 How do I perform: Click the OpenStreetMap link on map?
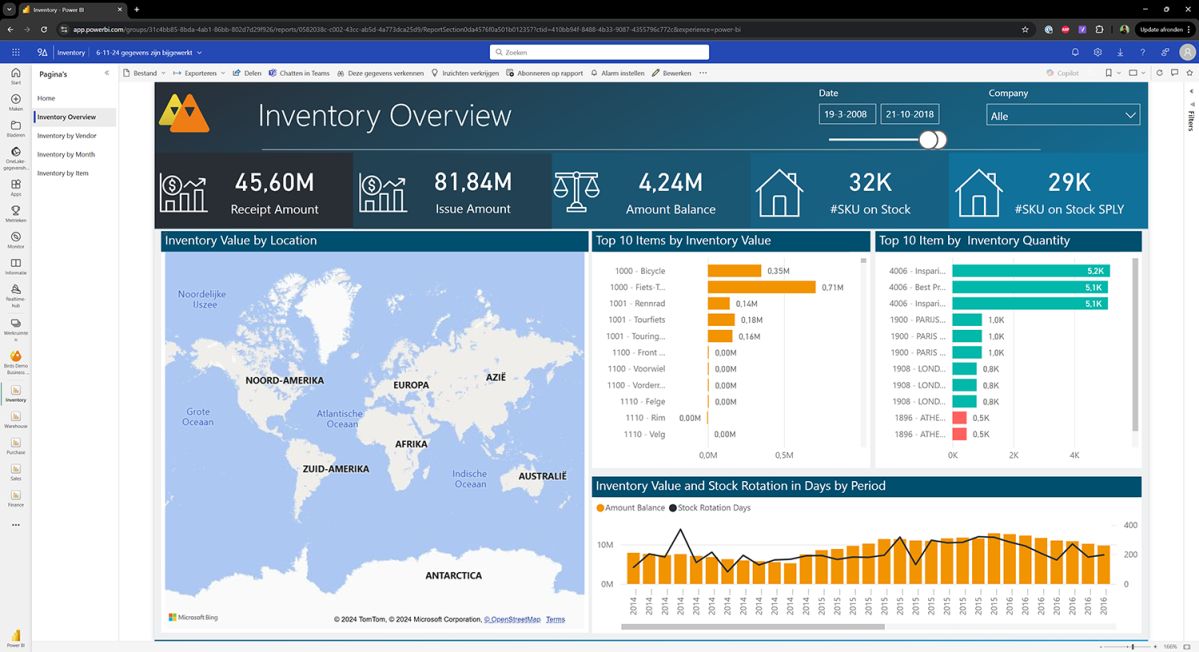click(x=512, y=620)
